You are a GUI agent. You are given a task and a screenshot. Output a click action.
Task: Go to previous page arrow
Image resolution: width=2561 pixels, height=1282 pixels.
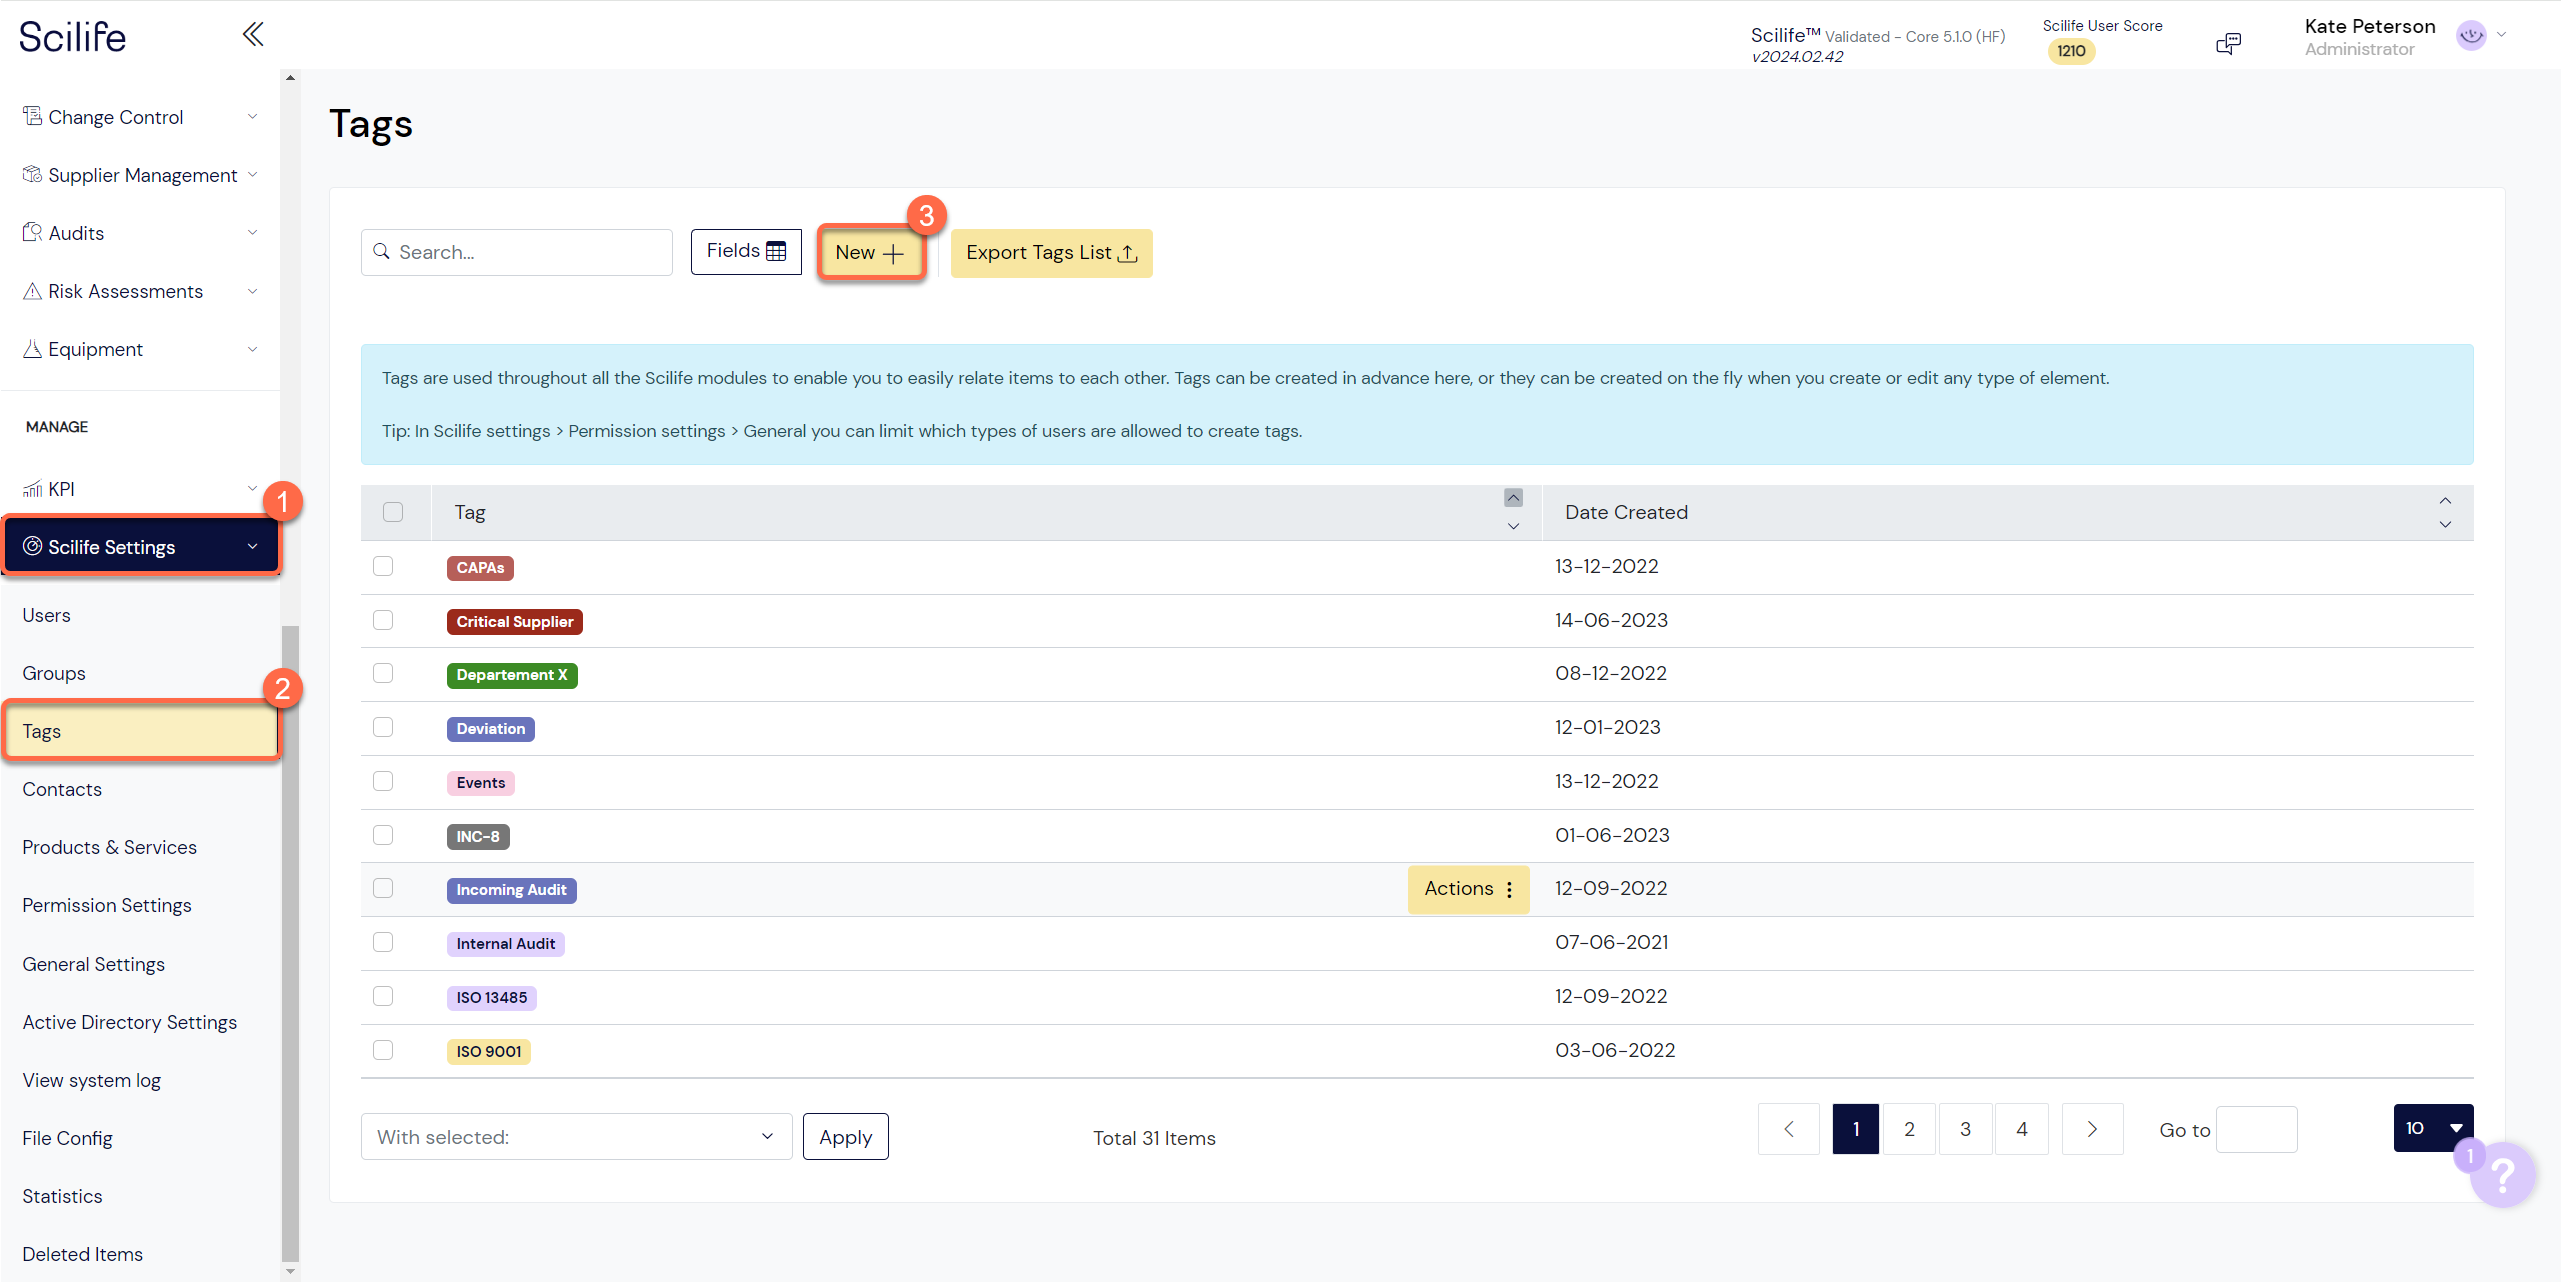tap(1789, 1129)
